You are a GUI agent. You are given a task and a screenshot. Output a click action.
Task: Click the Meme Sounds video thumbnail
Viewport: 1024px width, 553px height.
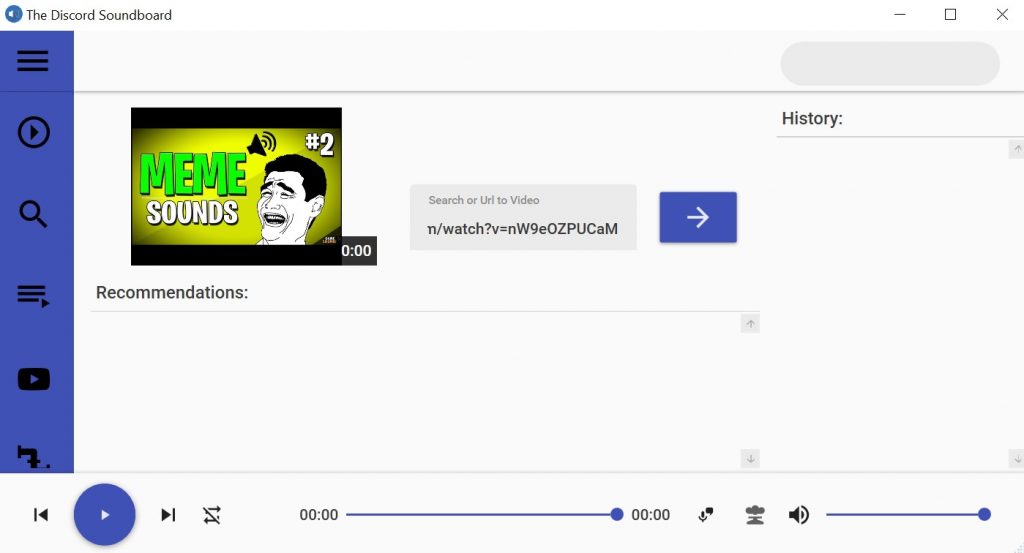(236, 186)
